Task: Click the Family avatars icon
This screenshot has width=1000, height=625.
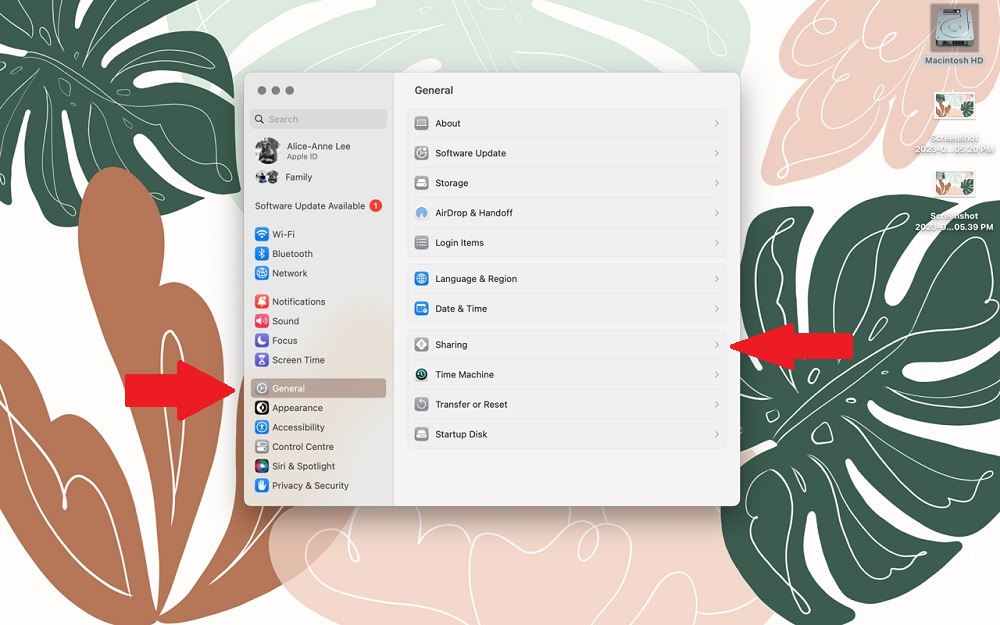Action: pos(267,177)
